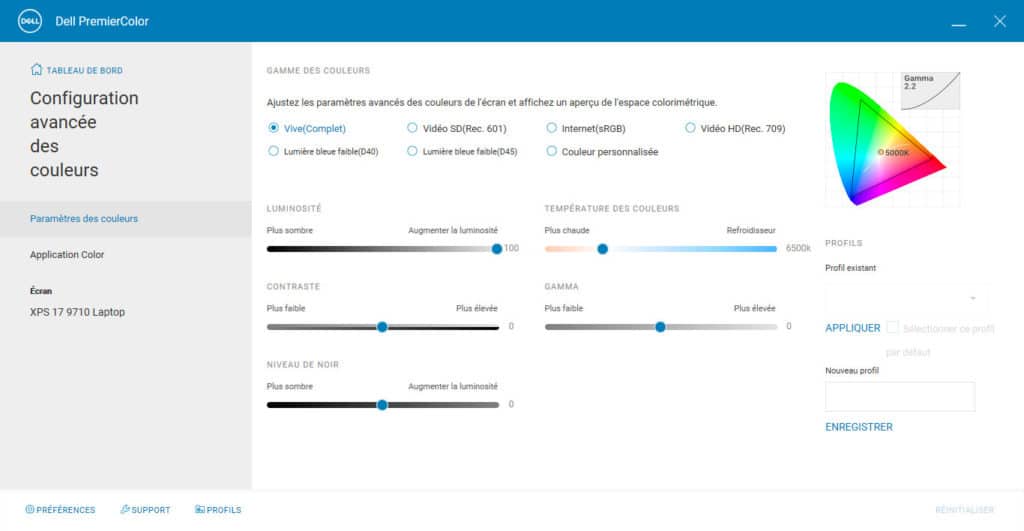Click the color temperature slider handle
The height and width of the screenshot is (531, 1024).
coord(603,249)
